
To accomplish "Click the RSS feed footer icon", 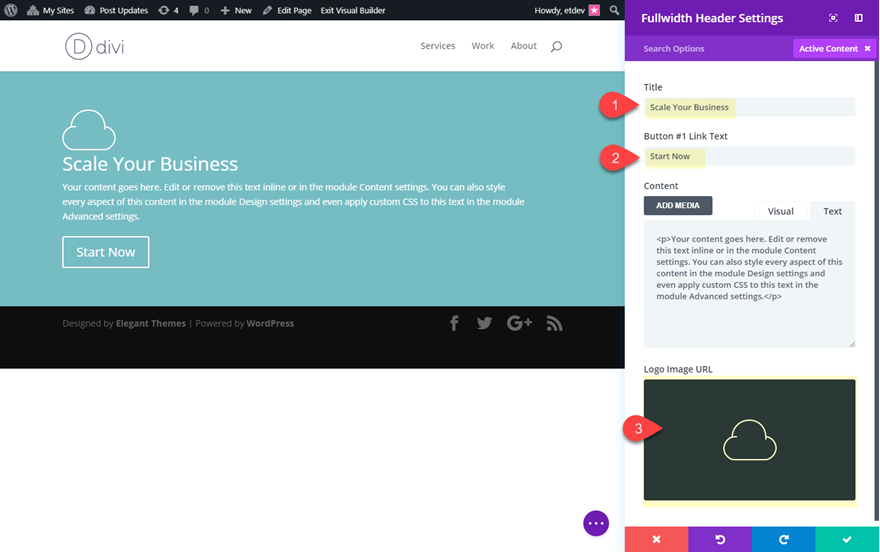I will click(x=554, y=324).
